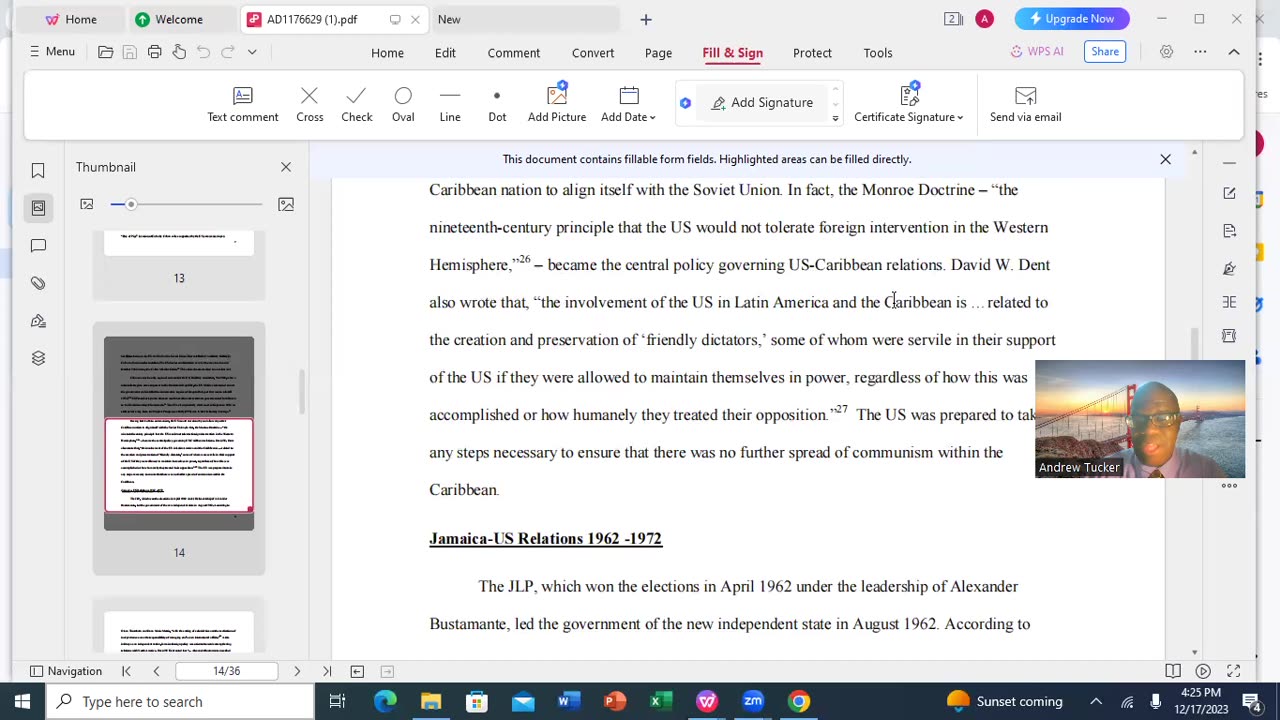Activate the hand pan tool
This screenshot has height=720, width=1280.
179,52
